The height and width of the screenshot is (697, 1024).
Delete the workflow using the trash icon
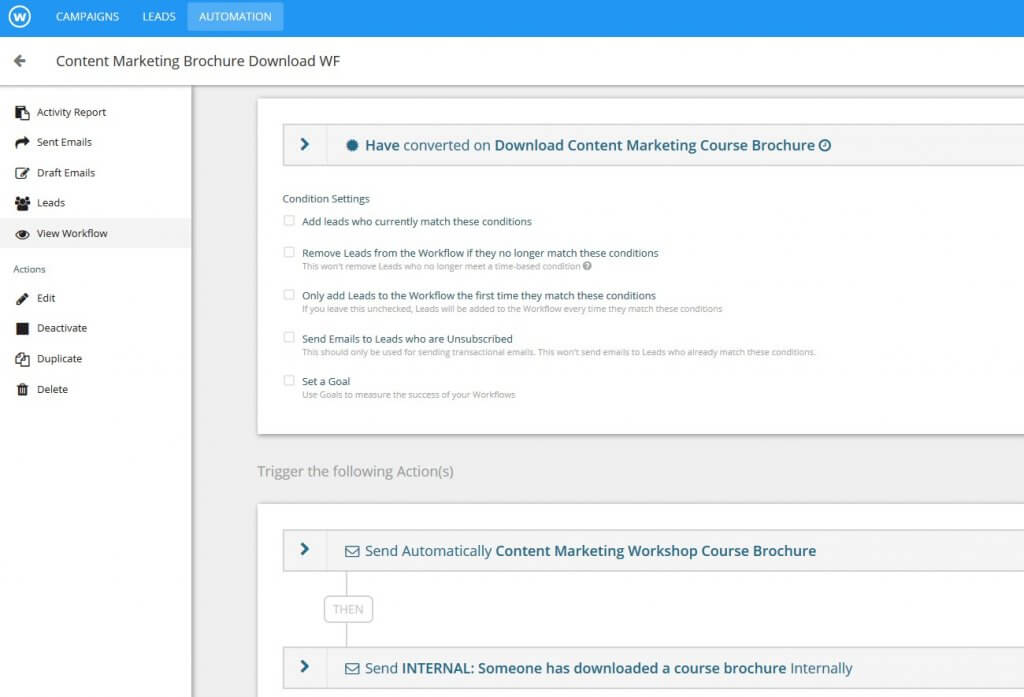point(49,389)
